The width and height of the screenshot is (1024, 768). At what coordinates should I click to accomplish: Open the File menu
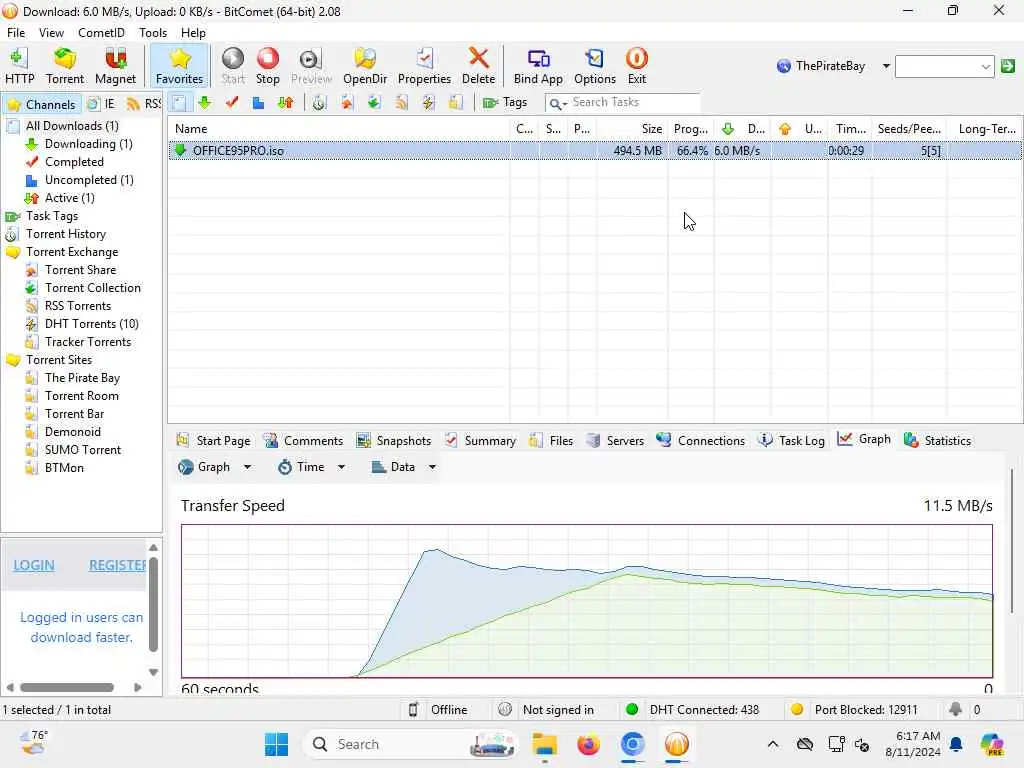point(16,33)
